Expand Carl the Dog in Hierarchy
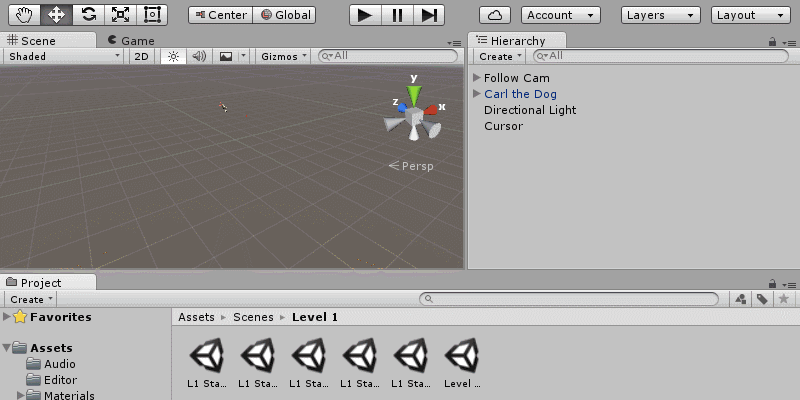The image size is (800, 400). (x=477, y=94)
